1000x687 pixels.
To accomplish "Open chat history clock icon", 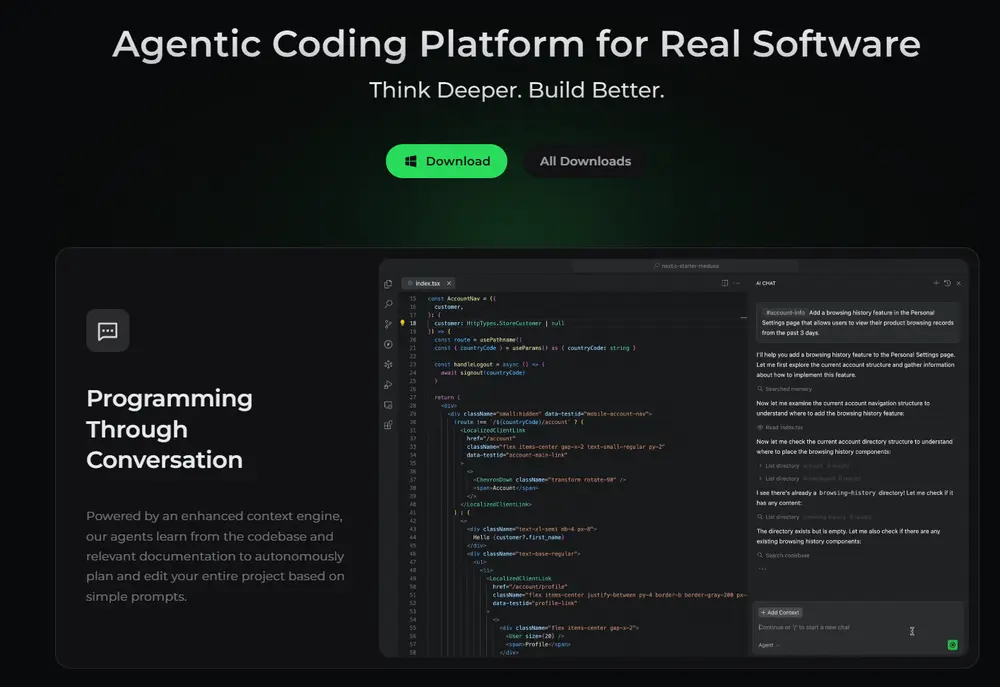I will point(947,284).
